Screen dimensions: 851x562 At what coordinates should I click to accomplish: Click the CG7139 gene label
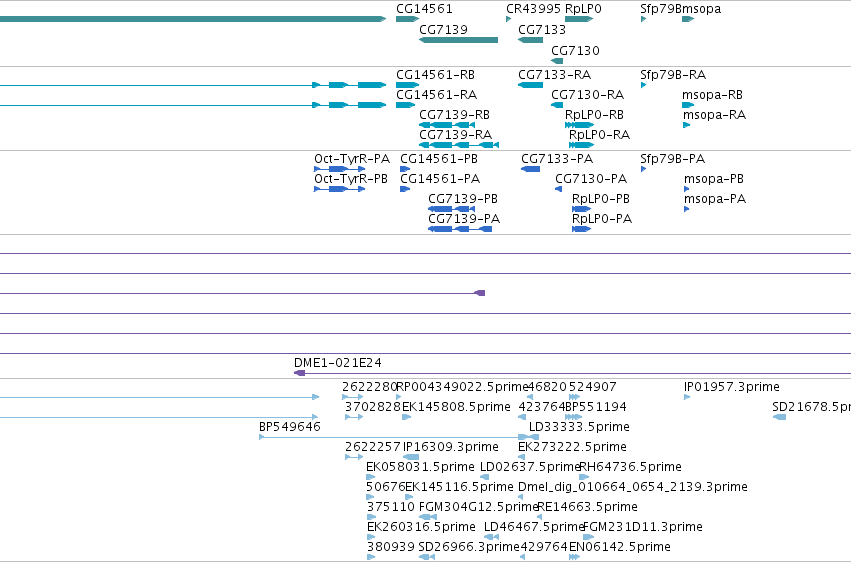click(443, 30)
